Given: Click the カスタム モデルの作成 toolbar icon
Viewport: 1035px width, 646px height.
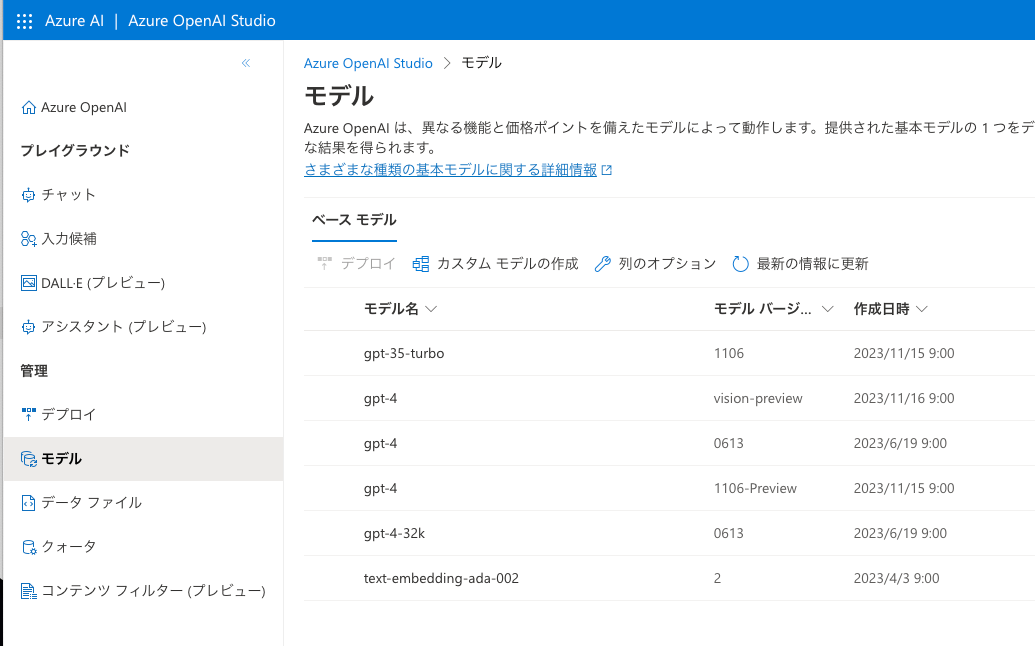Looking at the screenshot, I should 420,264.
